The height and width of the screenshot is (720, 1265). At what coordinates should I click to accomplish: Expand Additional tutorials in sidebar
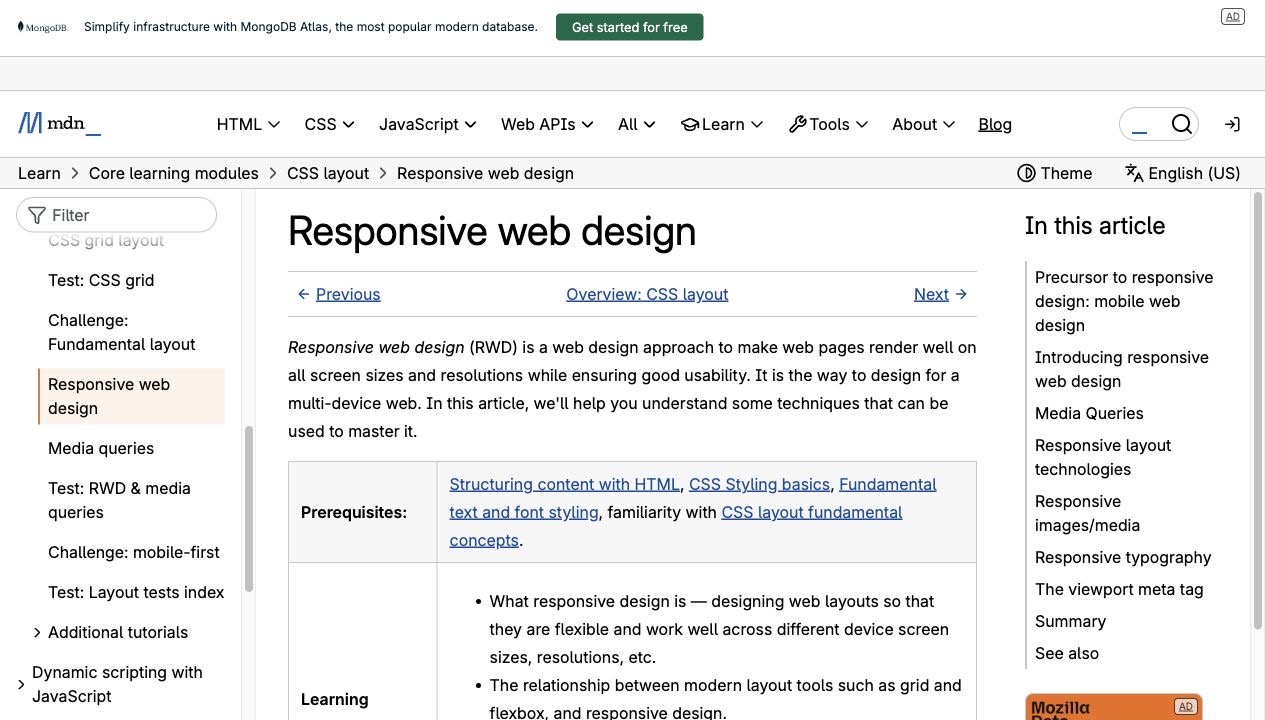(x=110, y=632)
